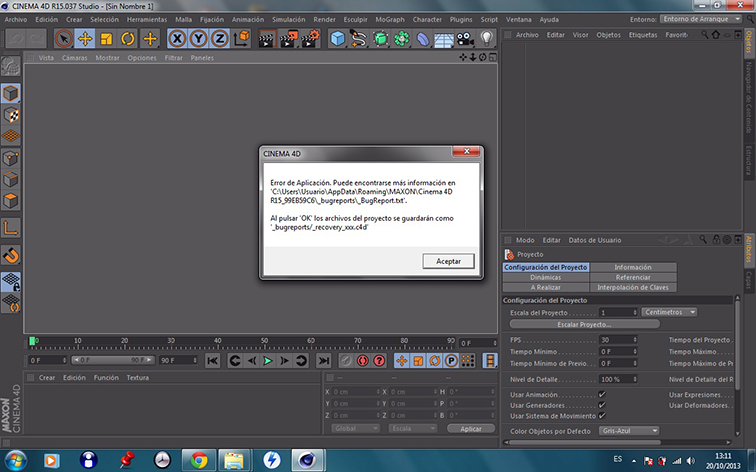Open the Global coordinate dropdown
The image size is (756, 472).
pos(355,428)
